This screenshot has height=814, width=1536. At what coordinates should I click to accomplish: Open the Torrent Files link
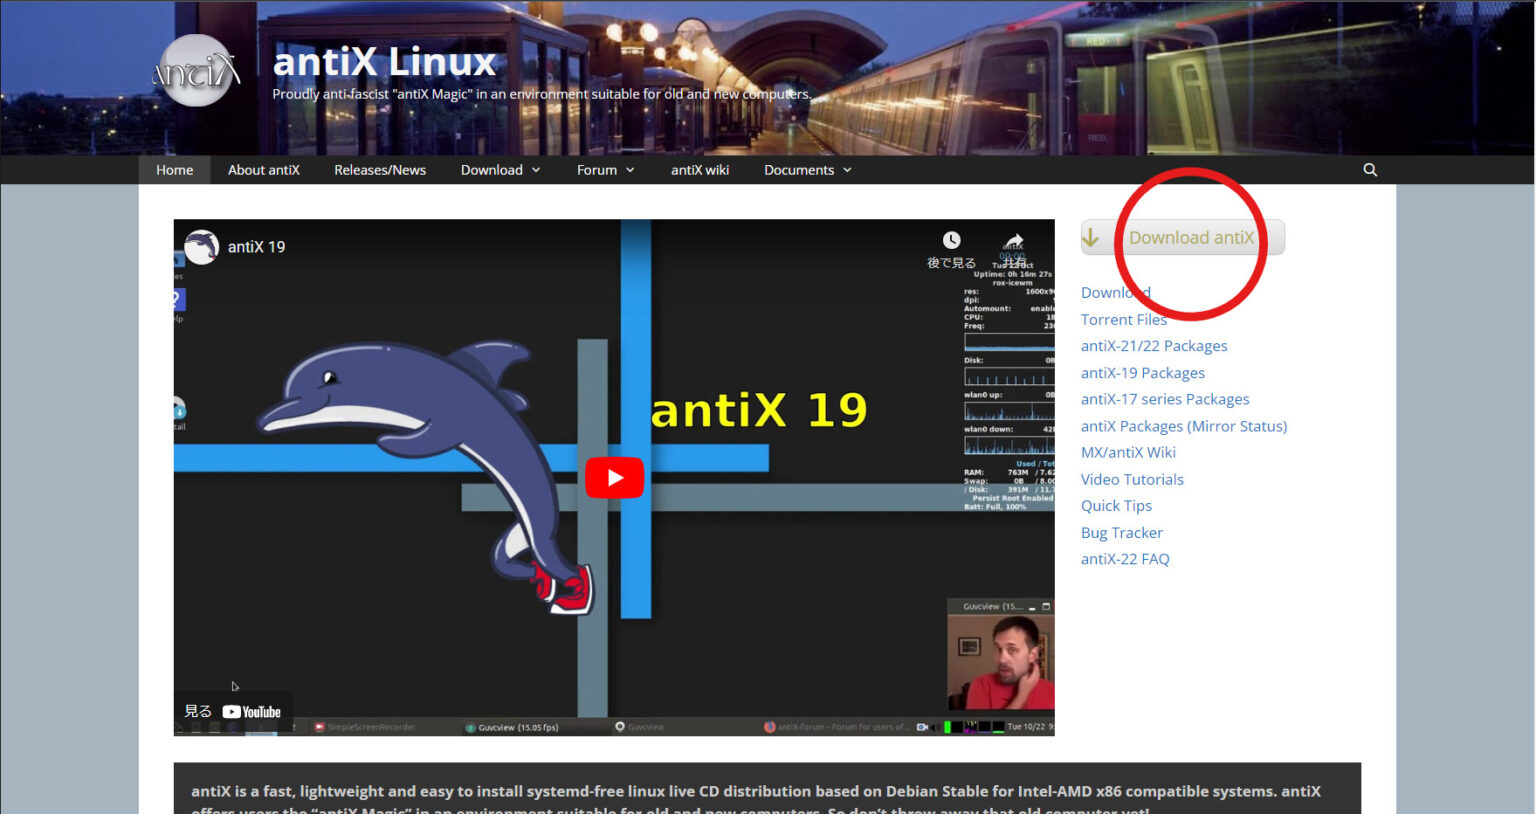pos(1123,318)
